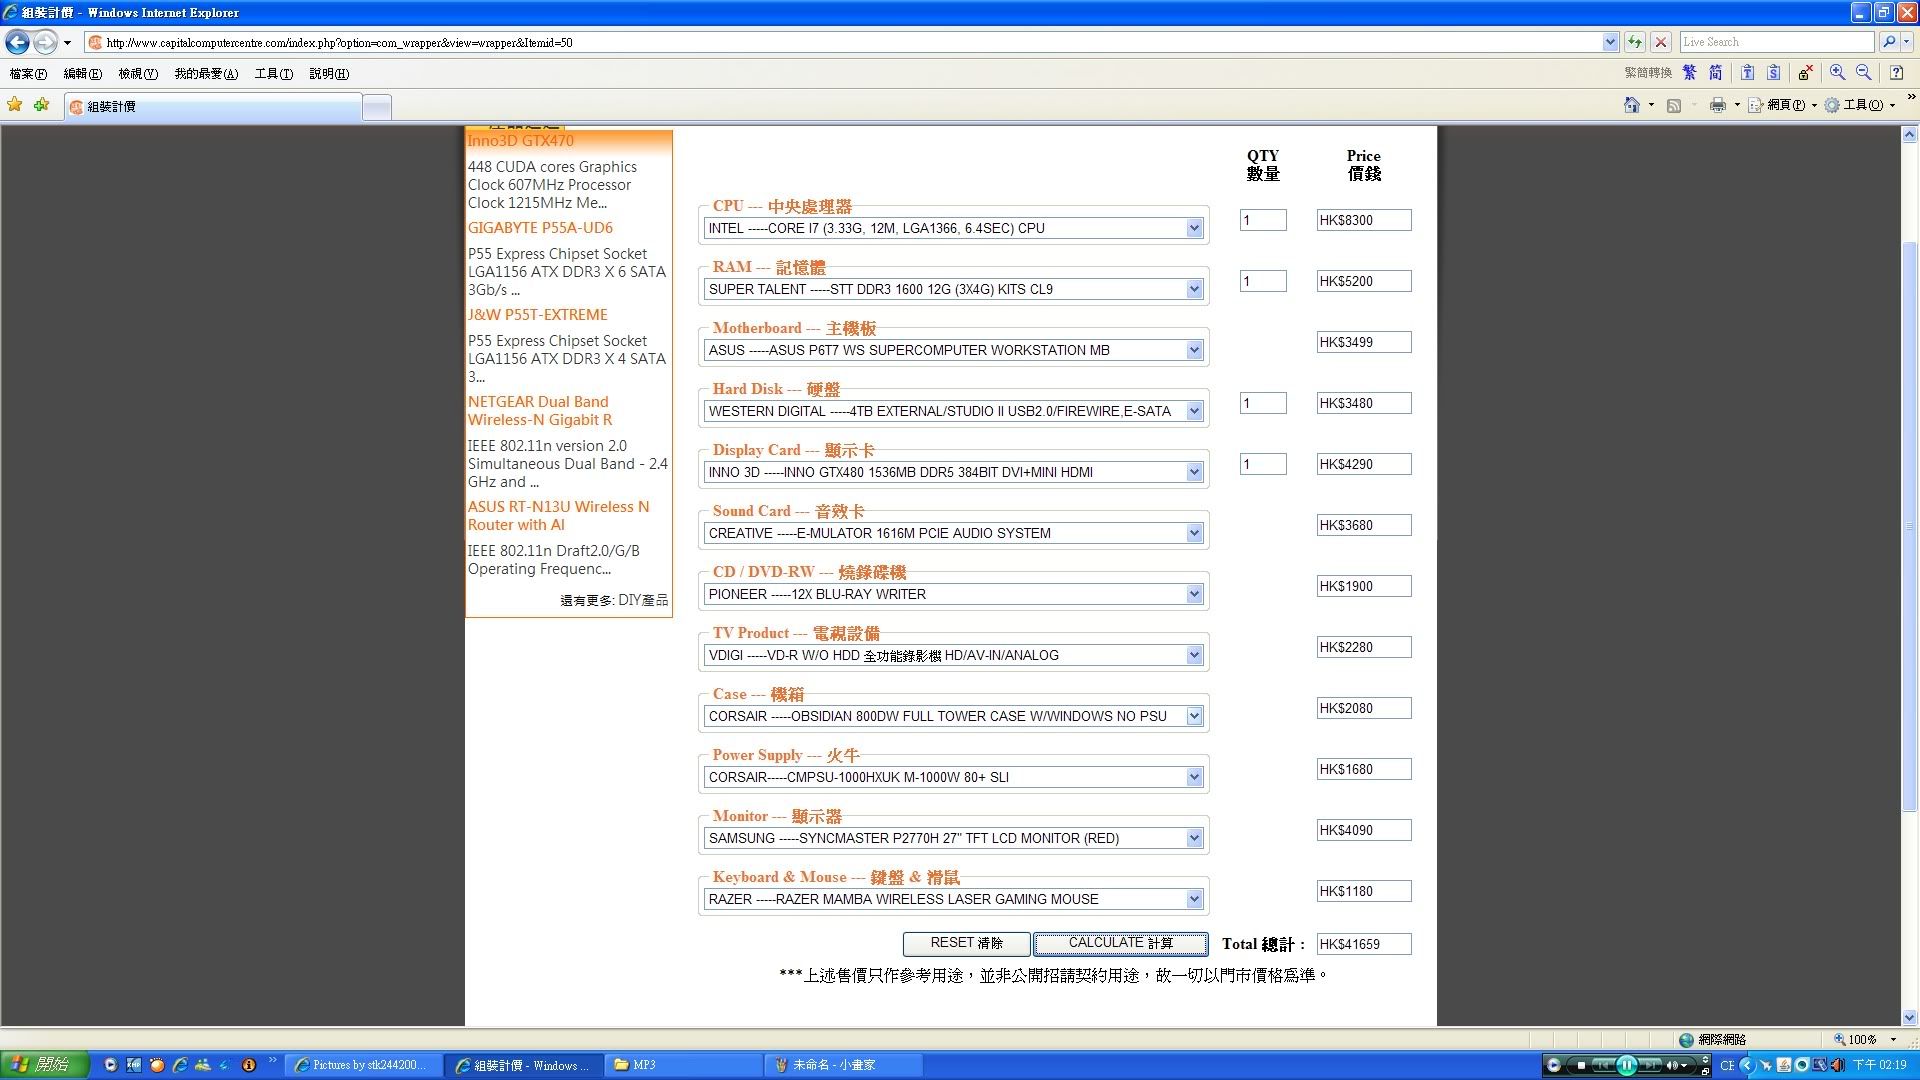
Task: Switch to the MP3 folder taskbar button
Action: point(685,1065)
